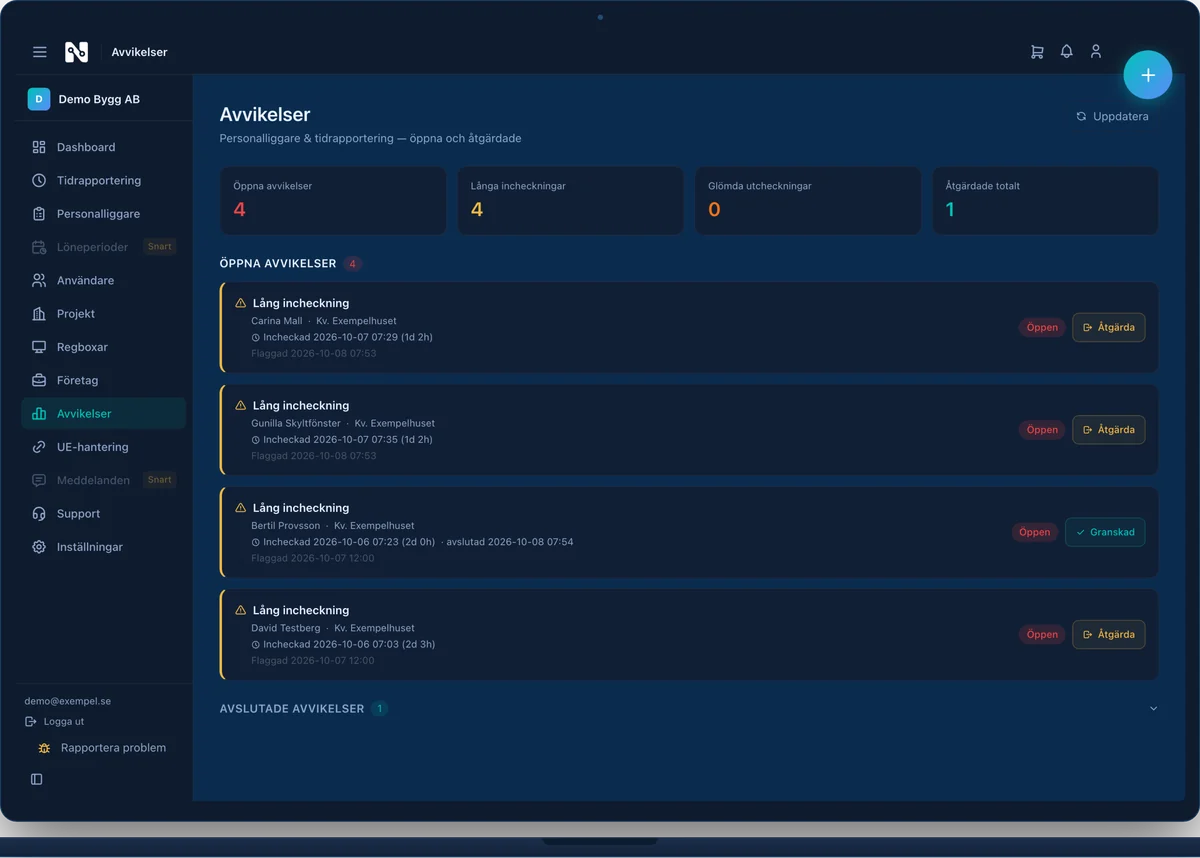Click demo@exempel.se email text

click(x=68, y=701)
